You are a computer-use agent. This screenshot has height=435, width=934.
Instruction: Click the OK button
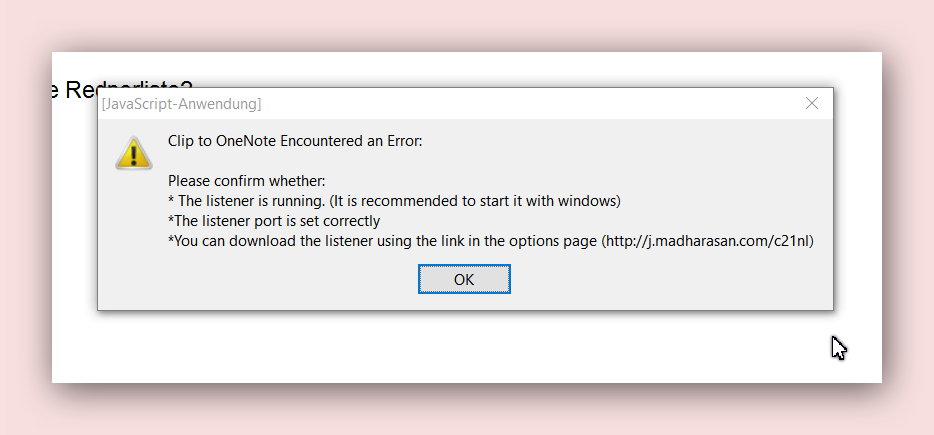tap(464, 279)
